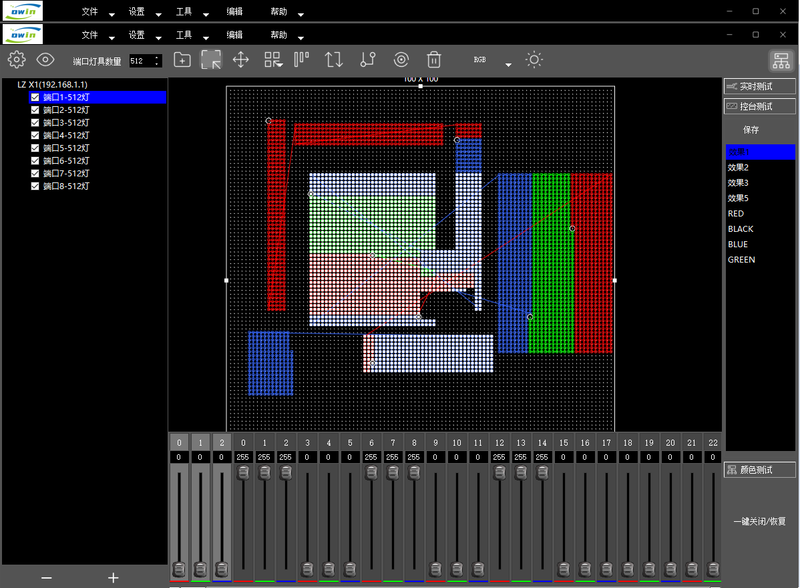Viewport: 800px width, 588px height.
Task: Select 端口5-512灯 row label
Action: click(x=66, y=148)
